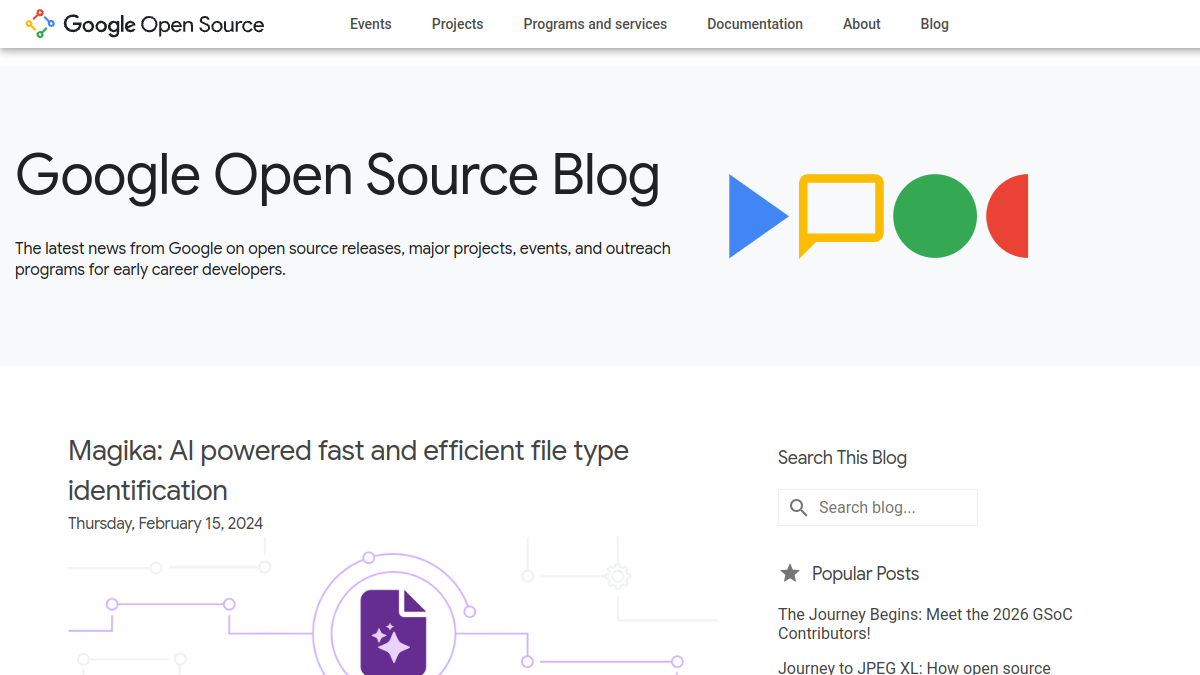
Task: Click the Google Open Source Blog heading
Action: (x=338, y=175)
